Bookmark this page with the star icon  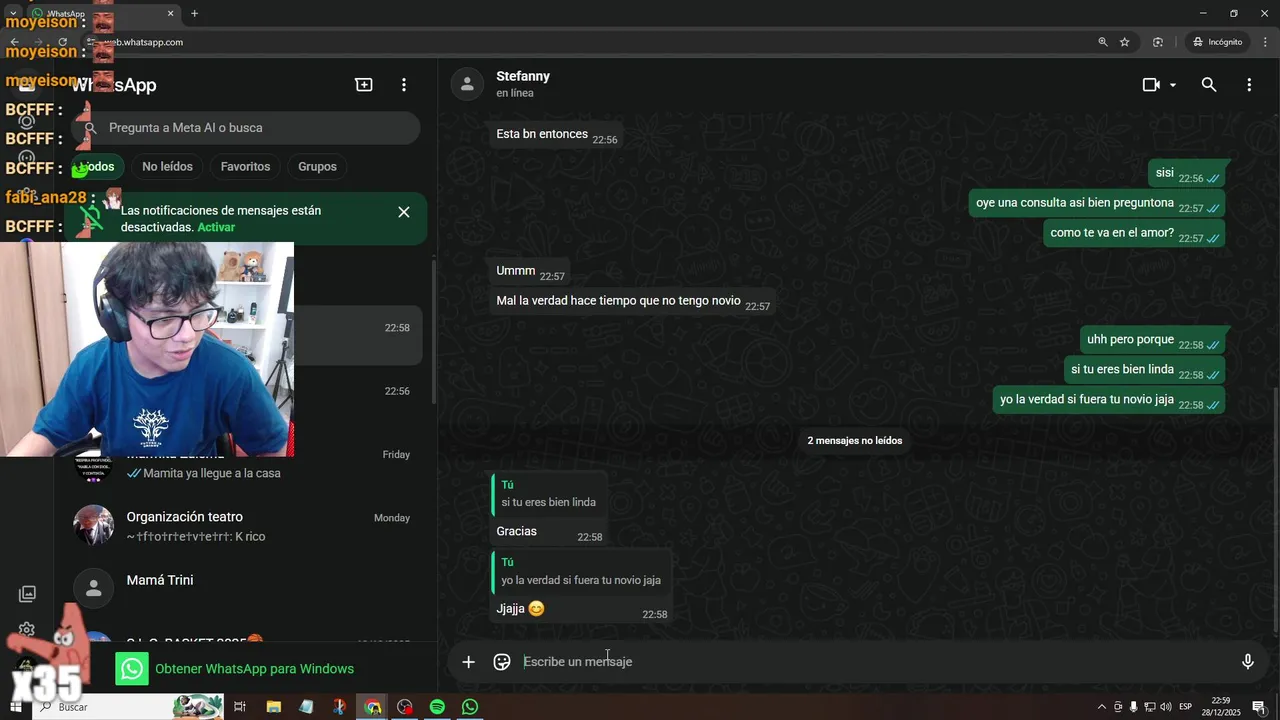(x=1125, y=42)
